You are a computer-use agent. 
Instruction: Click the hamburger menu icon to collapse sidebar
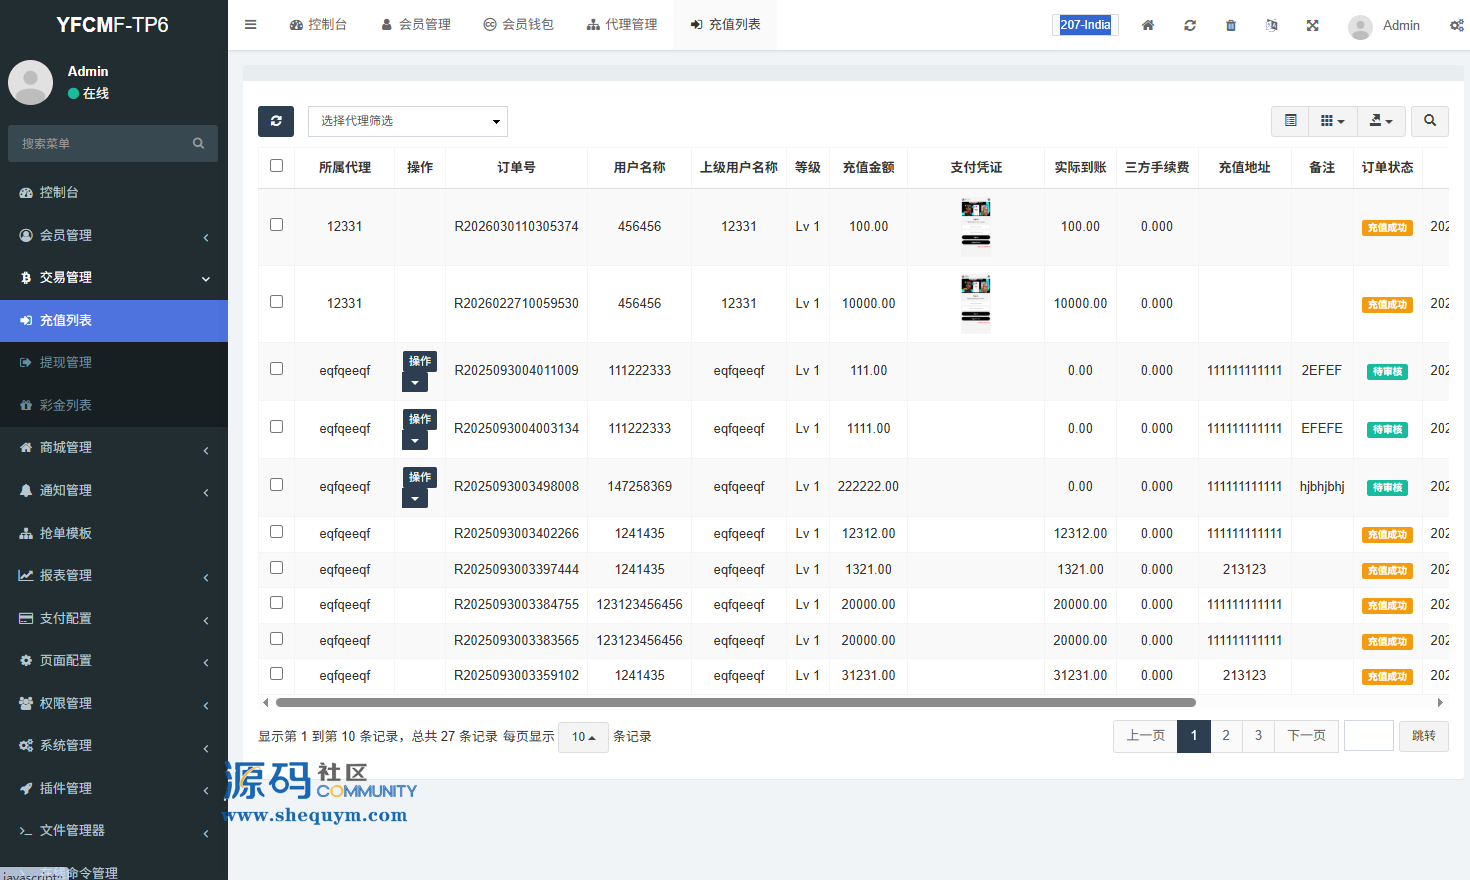click(250, 25)
